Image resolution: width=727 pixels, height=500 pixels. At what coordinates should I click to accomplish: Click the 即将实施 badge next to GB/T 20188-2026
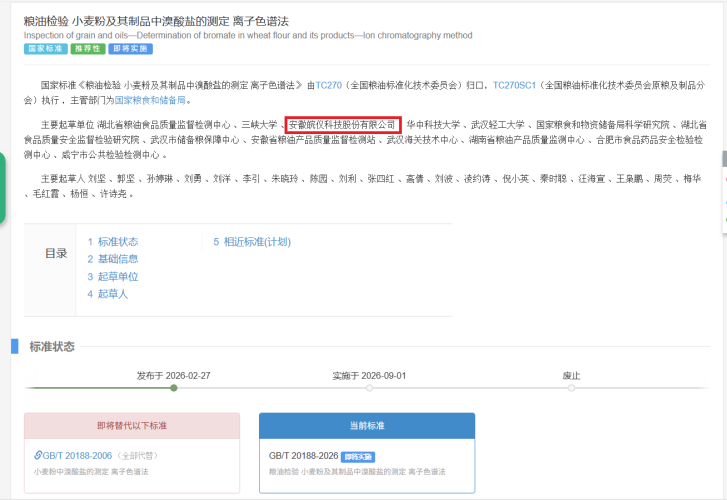click(358, 457)
